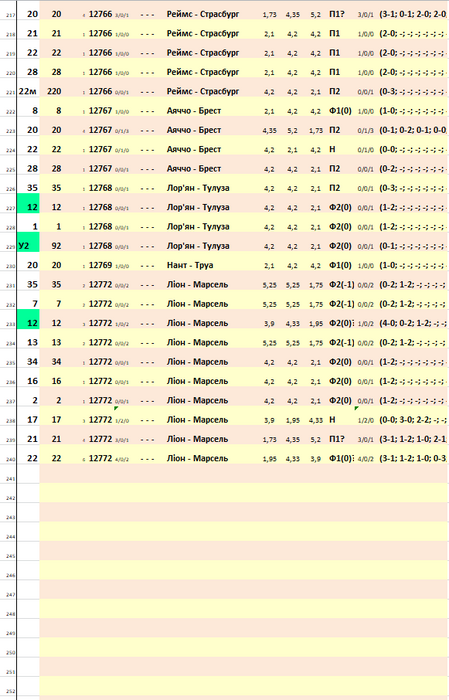Click code '12766' in row 219
This screenshot has height=700, width=449.
pyautogui.click(x=100, y=52)
